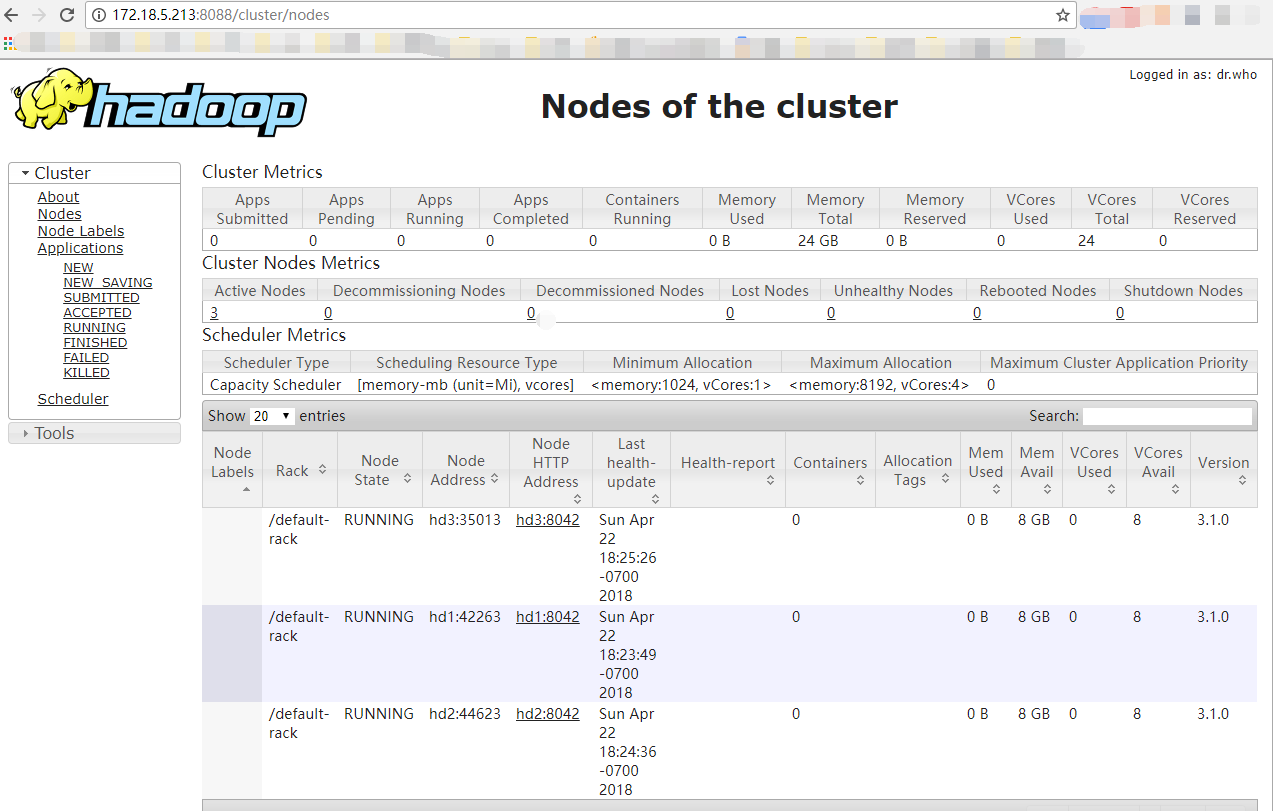Click the browser forward arrow
Screen dimensions: 1273x811
(39, 15)
